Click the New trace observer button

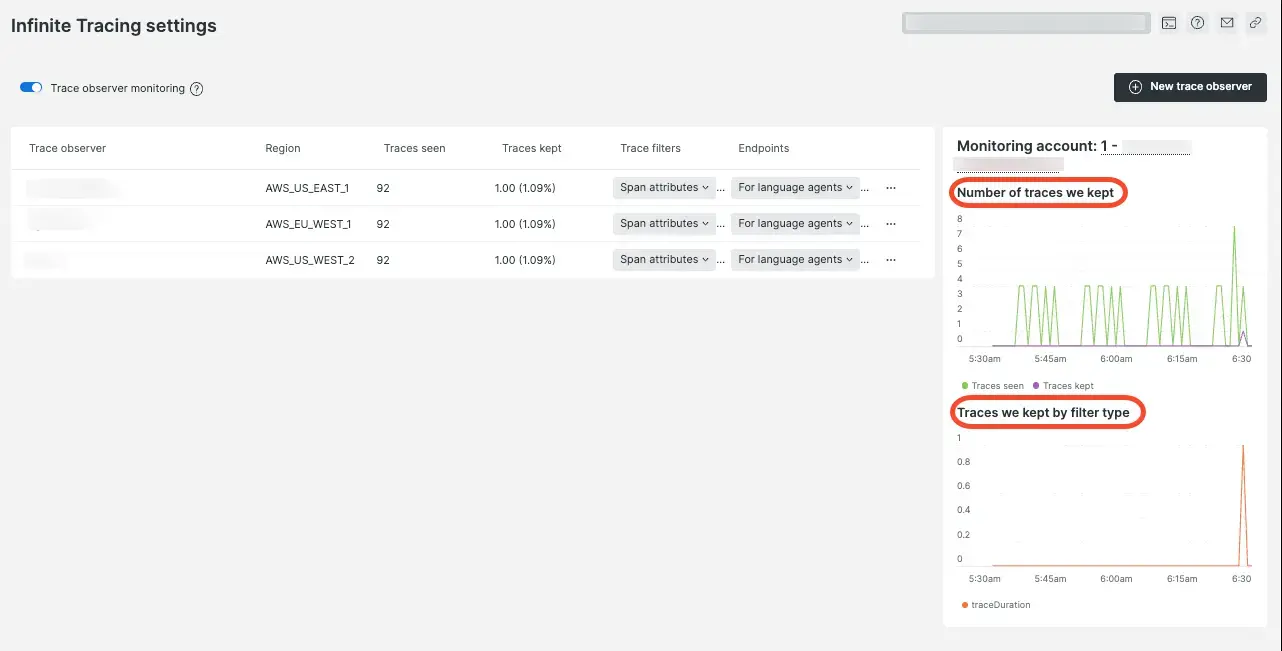pyautogui.click(x=1190, y=87)
